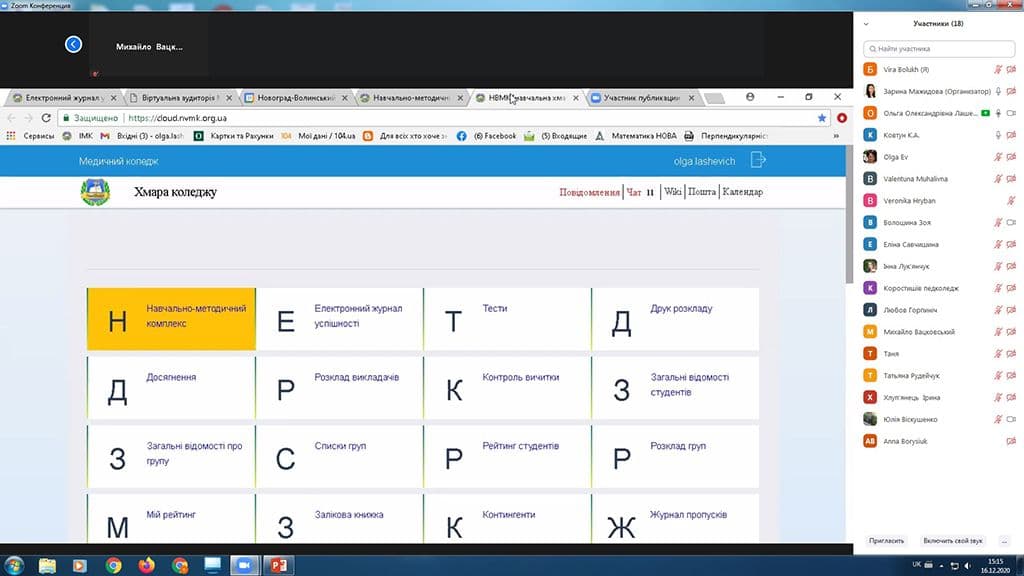Toggle the muted mic icon for Veronika Hryban
This screenshot has width=1024, height=576.
tap(1011, 200)
